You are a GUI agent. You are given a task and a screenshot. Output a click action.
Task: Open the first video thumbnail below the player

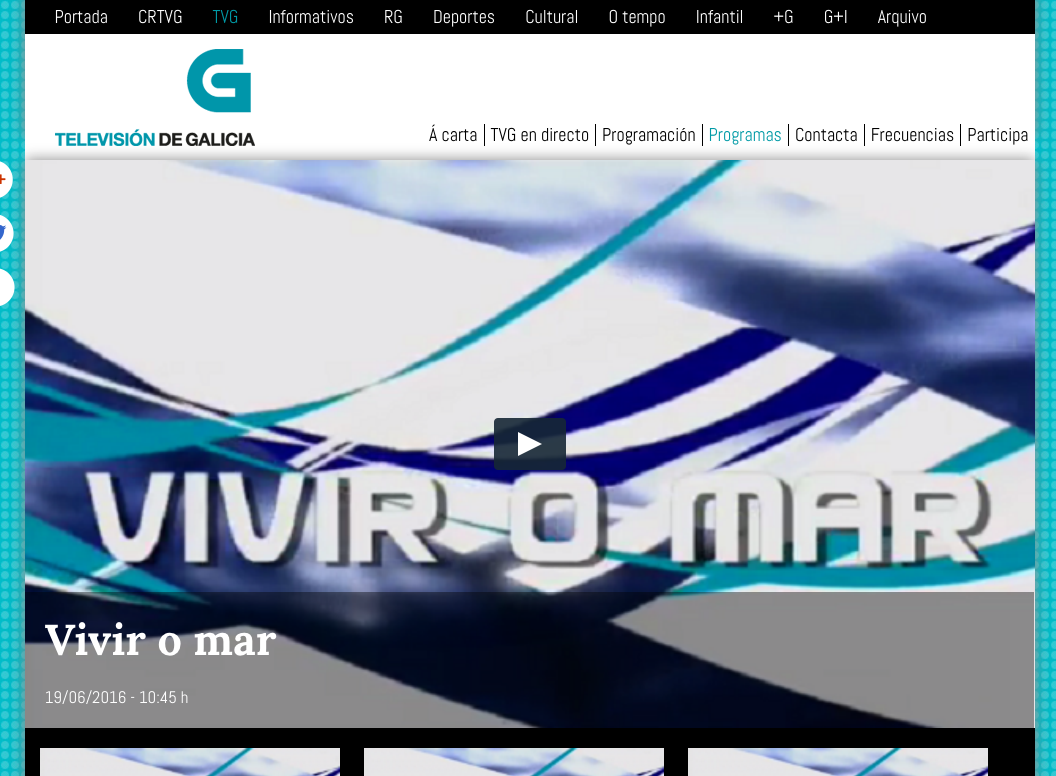(x=190, y=762)
